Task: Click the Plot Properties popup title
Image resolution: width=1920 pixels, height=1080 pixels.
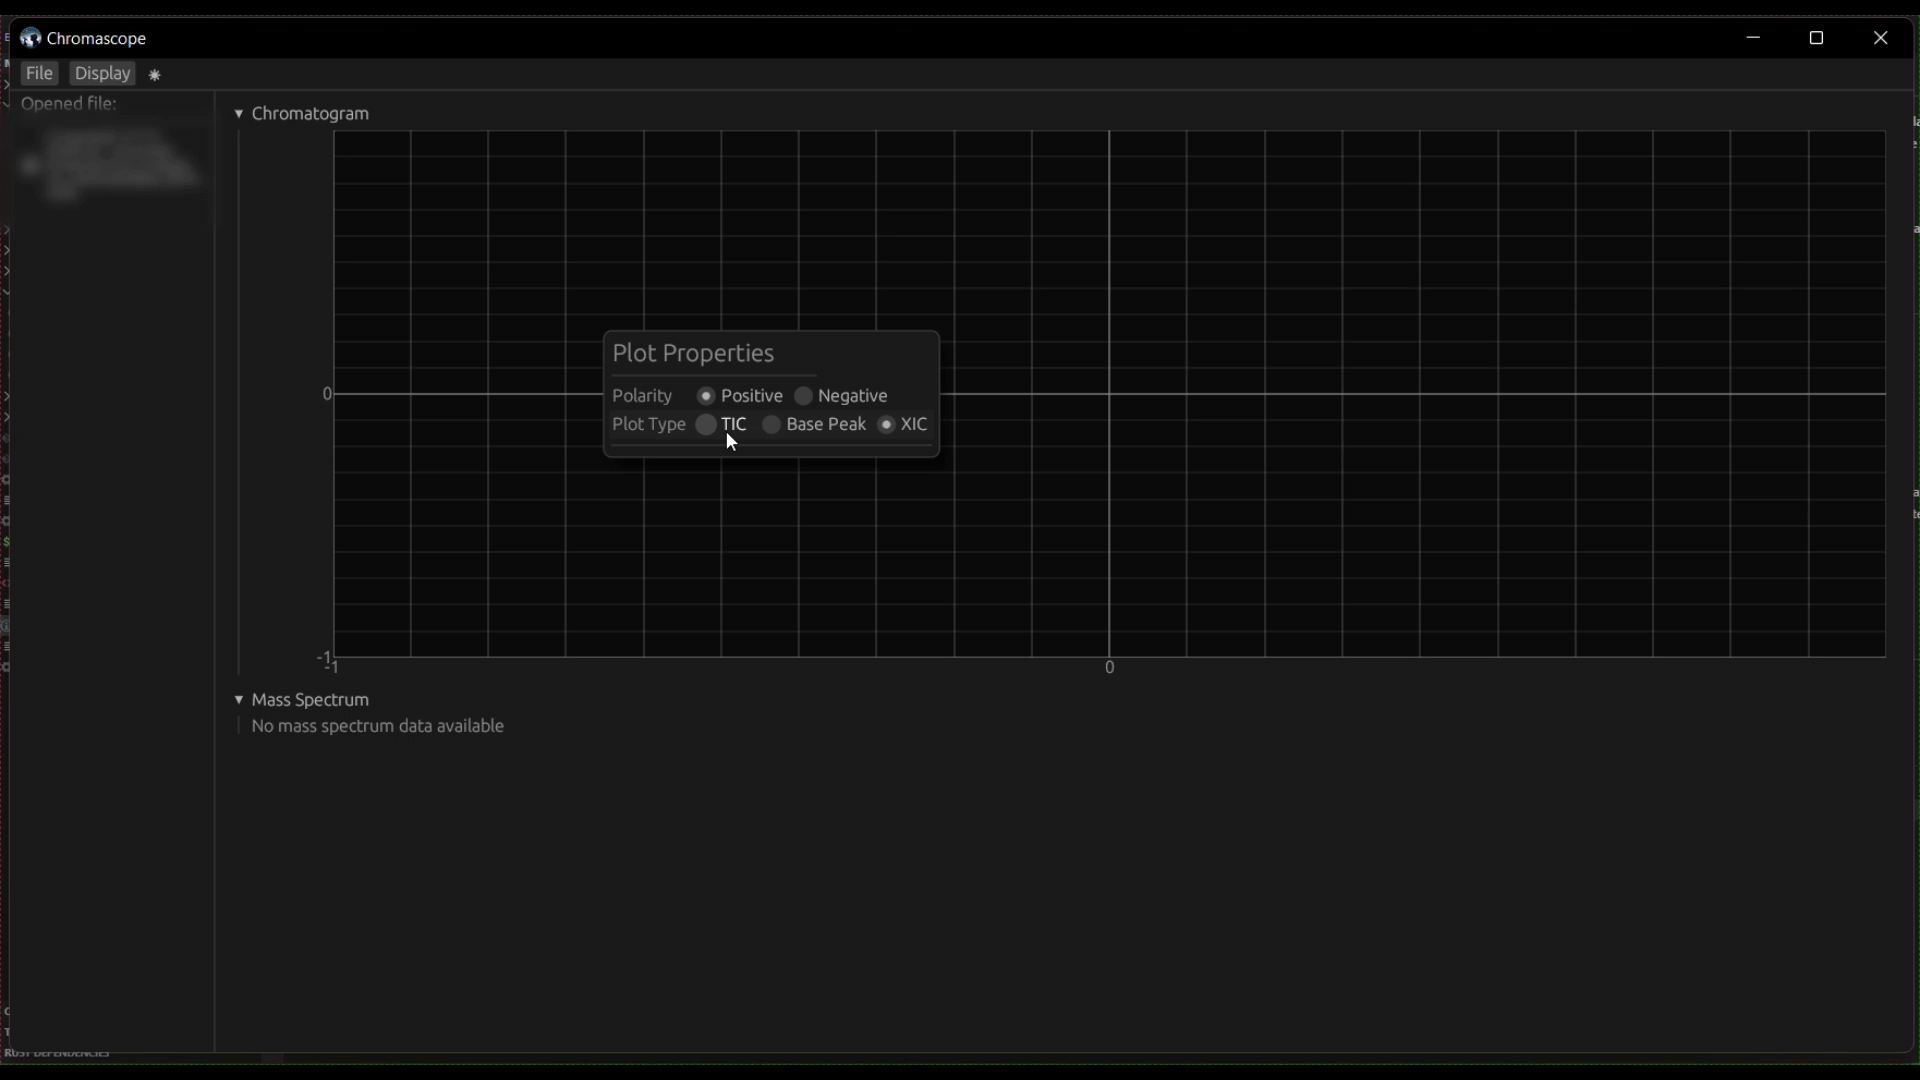Action: click(x=693, y=353)
